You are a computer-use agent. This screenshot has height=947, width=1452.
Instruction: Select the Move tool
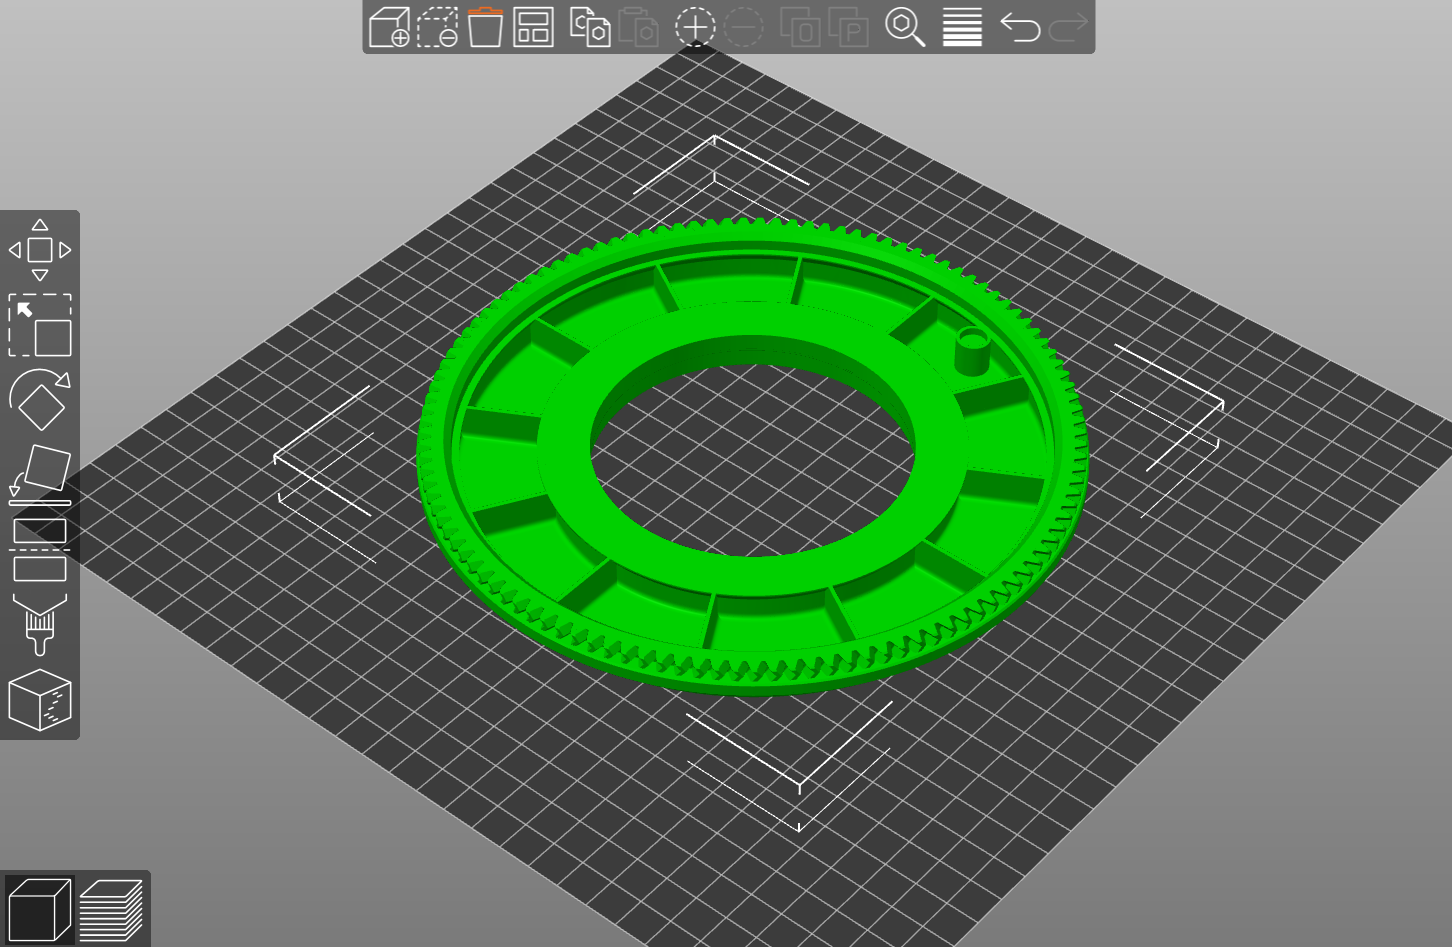coord(40,250)
